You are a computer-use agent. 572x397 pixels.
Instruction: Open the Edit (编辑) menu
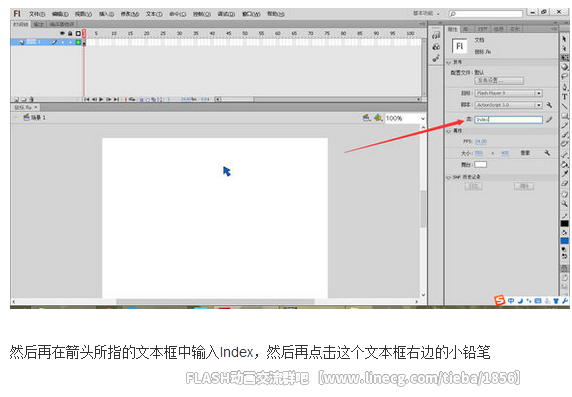pyautogui.click(x=60, y=14)
